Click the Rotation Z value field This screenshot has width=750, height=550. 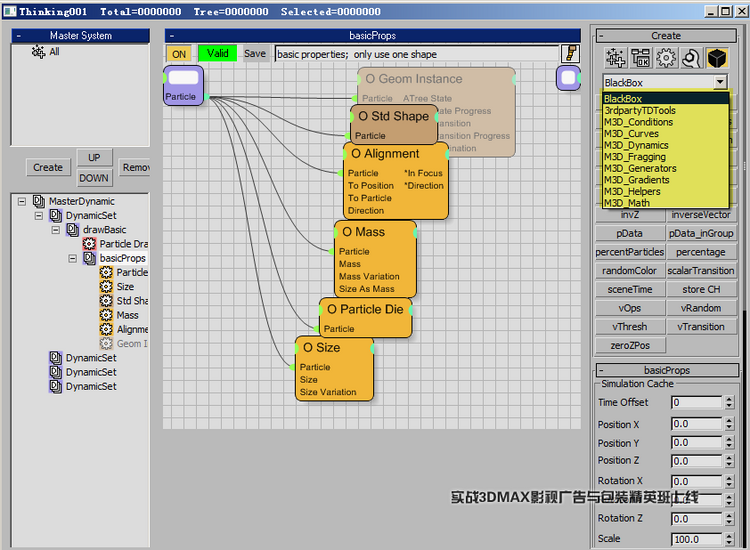[x=696, y=519]
